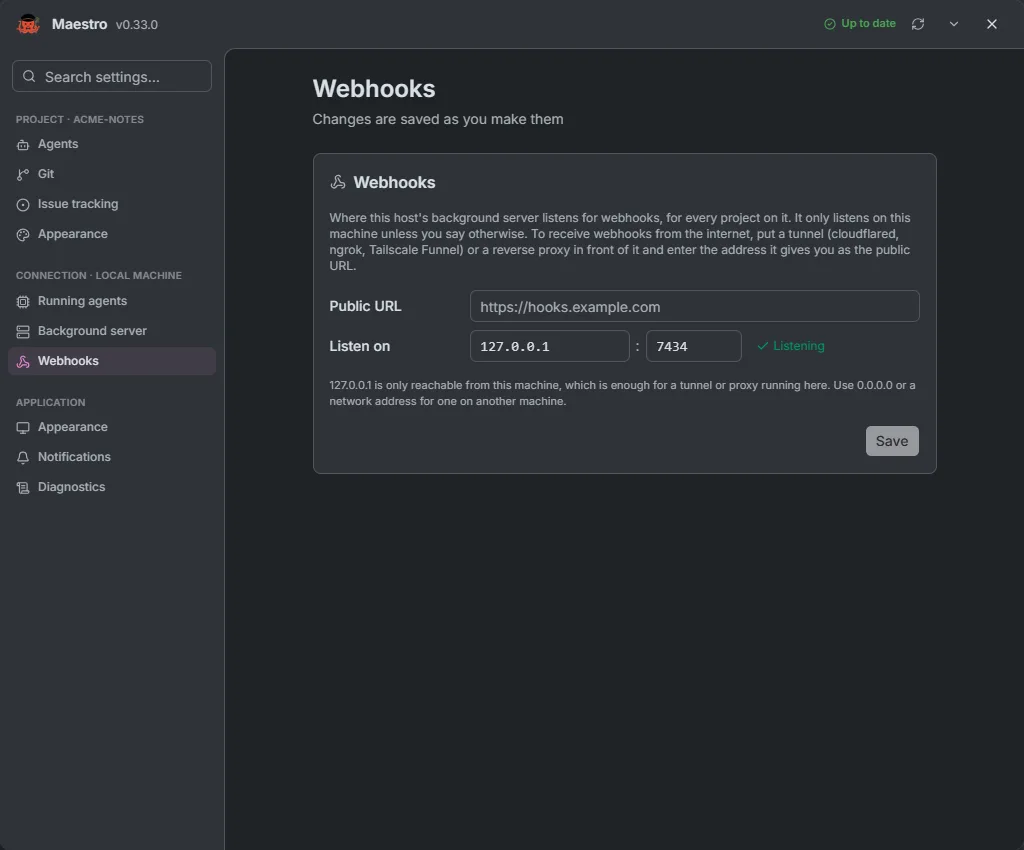Click the Notifications bell icon
This screenshot has height=850, width=1024.
[x=23, y=458]
